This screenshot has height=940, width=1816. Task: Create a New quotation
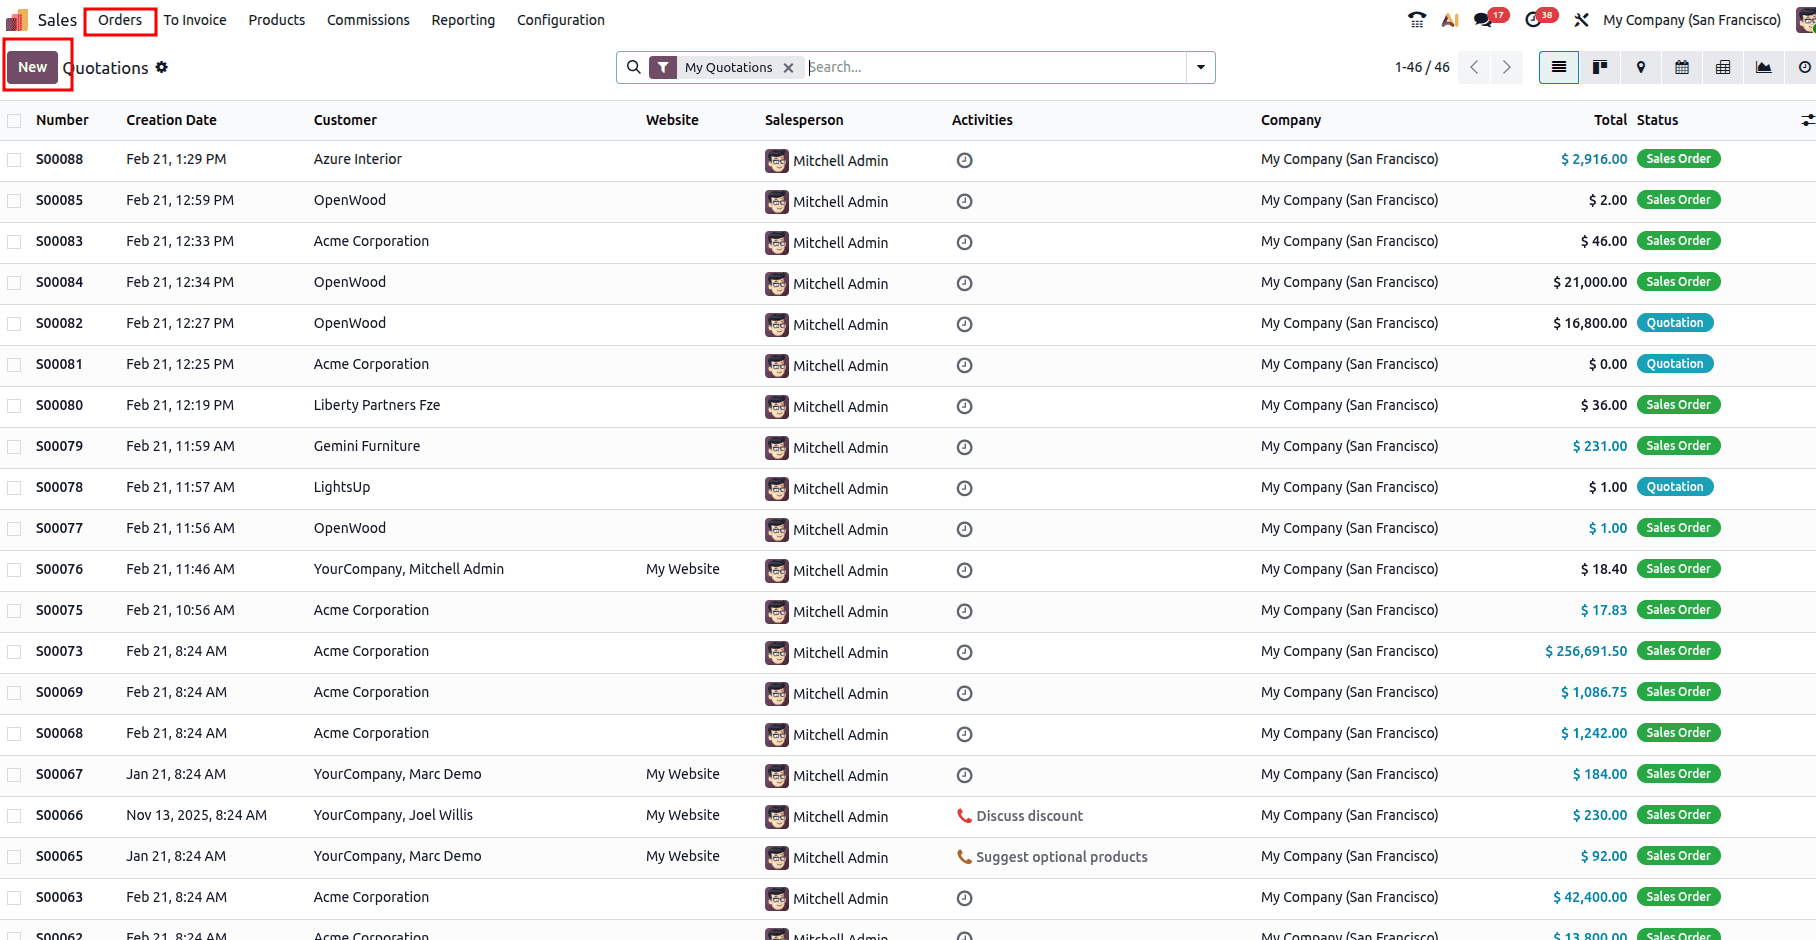point(32,67)
